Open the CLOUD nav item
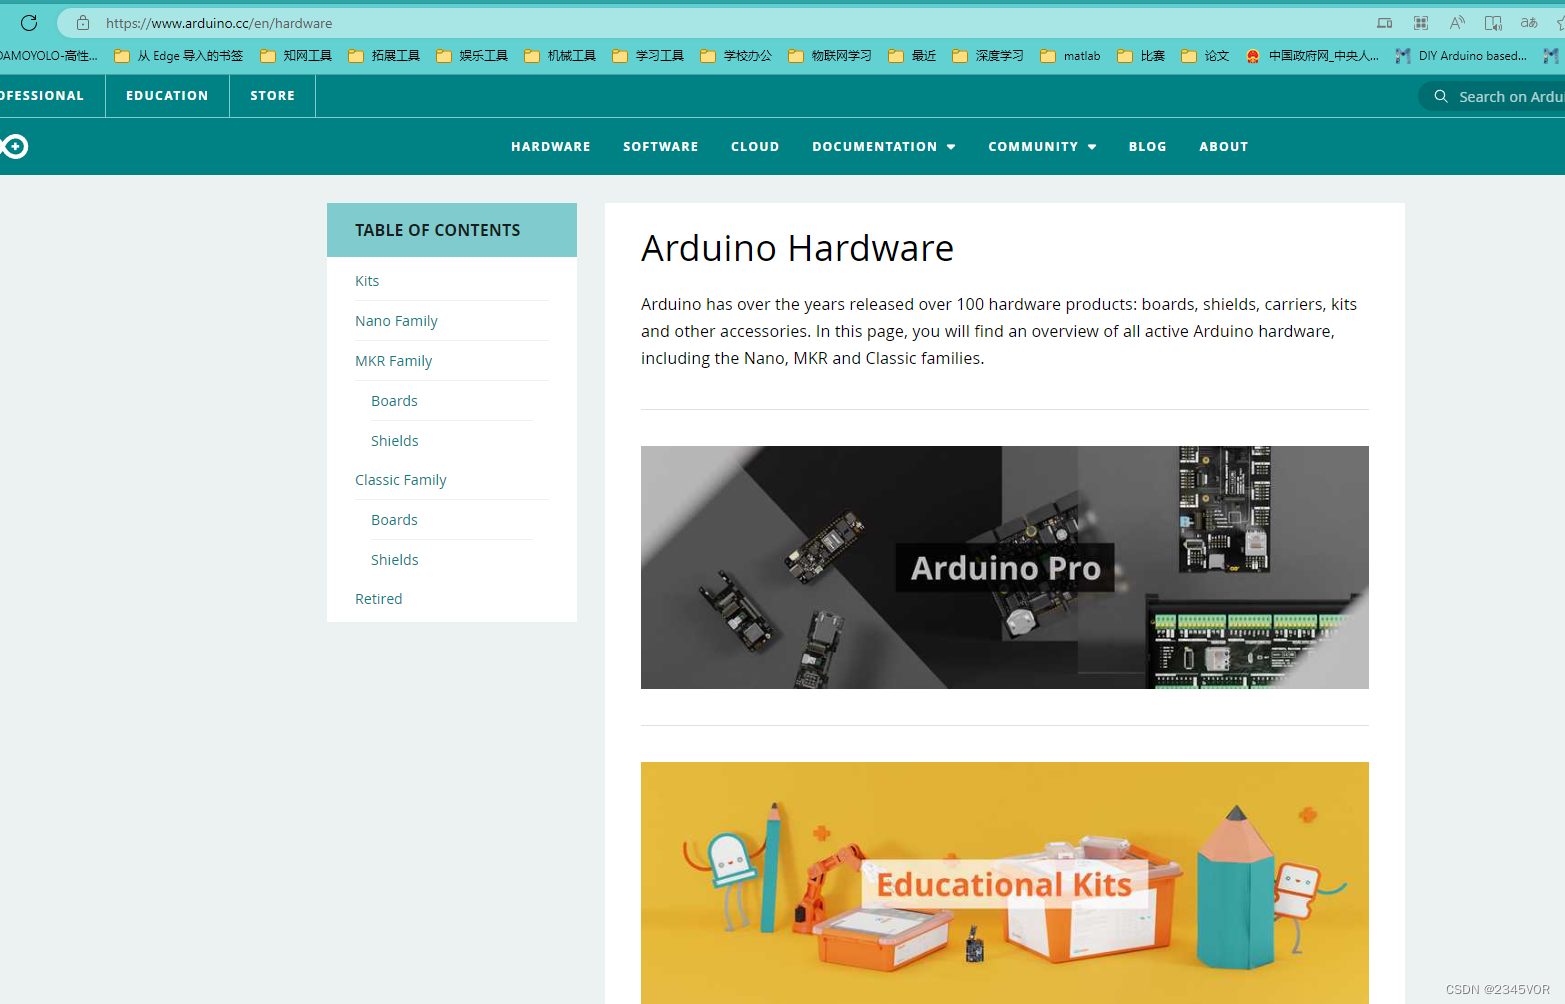The height and width of the screenshot is (1004, 1565). 755,147
